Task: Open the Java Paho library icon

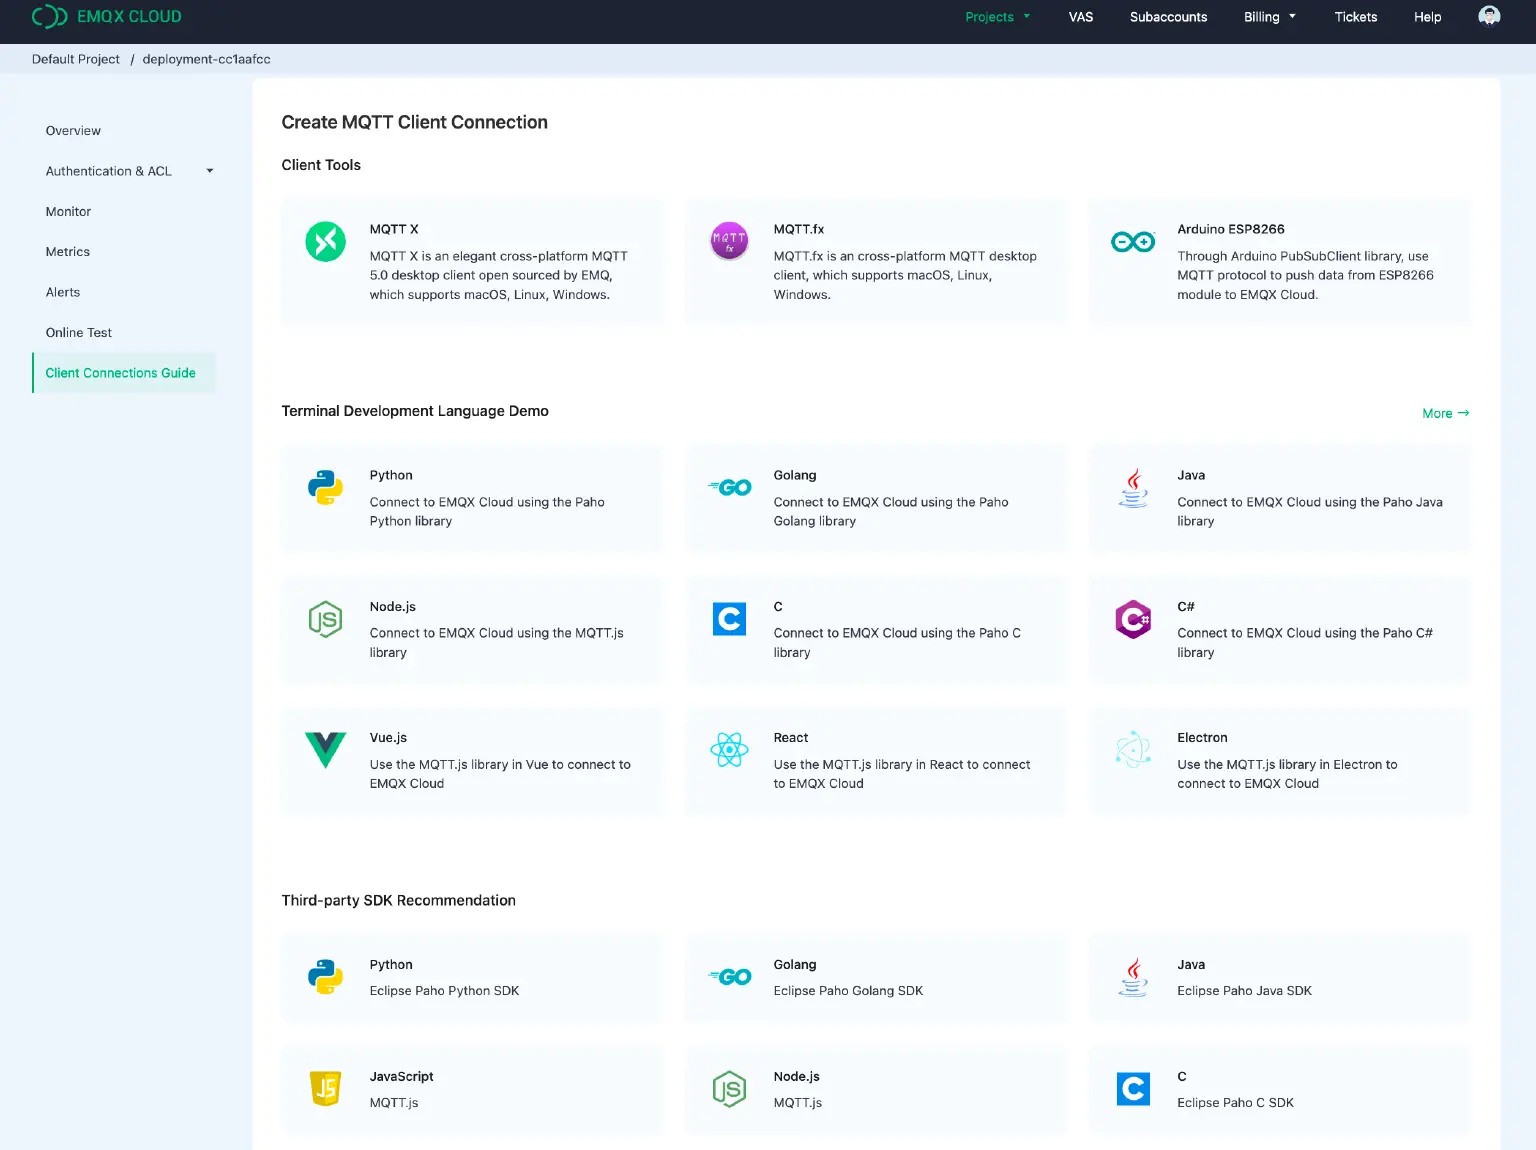Action: (1133, 488)
